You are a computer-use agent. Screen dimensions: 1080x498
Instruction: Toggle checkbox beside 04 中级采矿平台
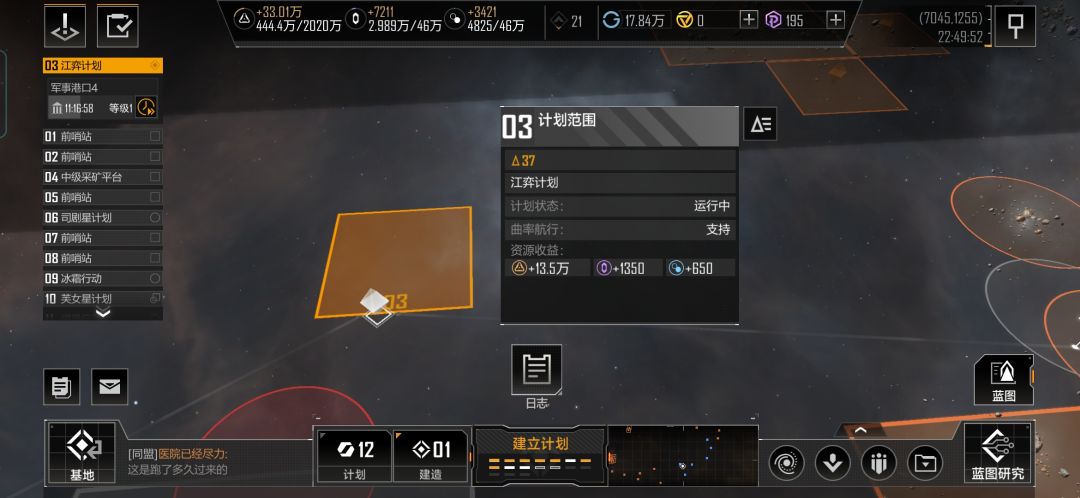[x=155, y=177]
